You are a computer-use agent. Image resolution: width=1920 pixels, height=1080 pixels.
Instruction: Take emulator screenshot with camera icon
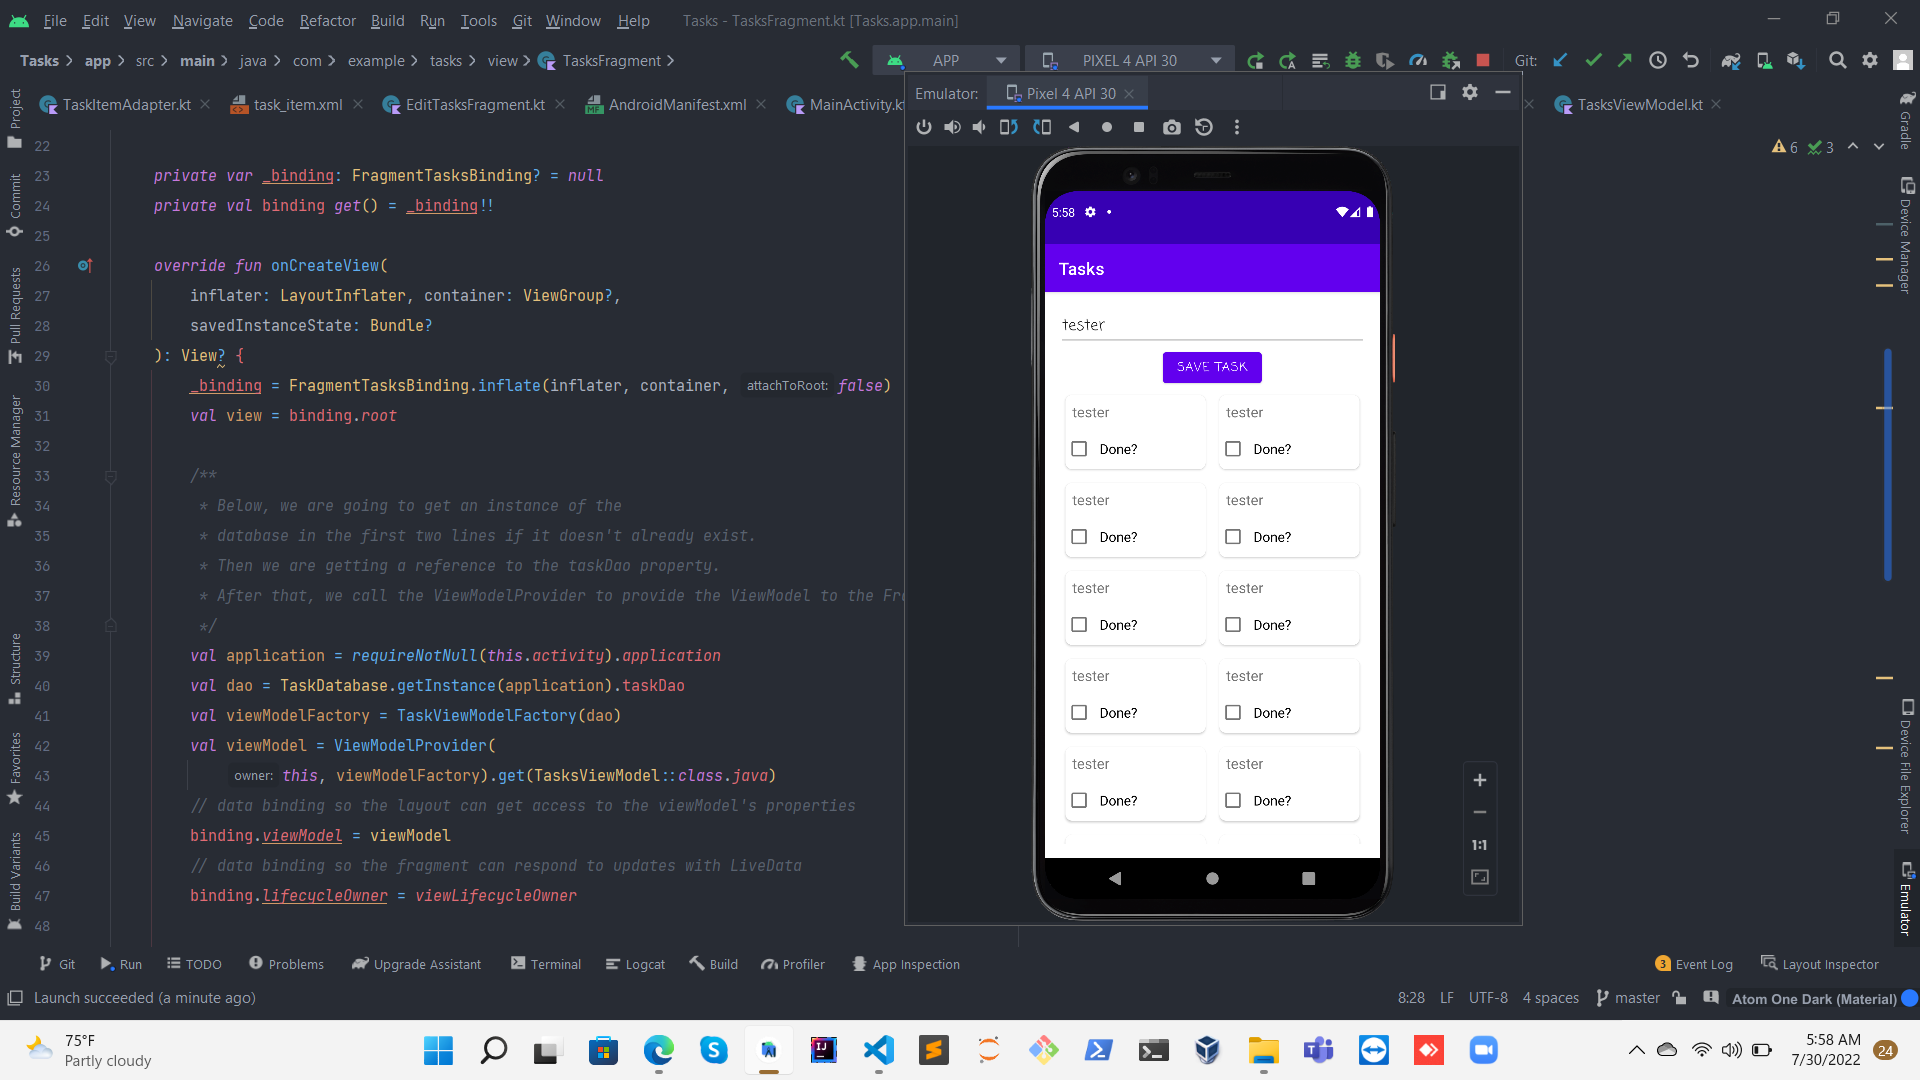click(1171, 127)
